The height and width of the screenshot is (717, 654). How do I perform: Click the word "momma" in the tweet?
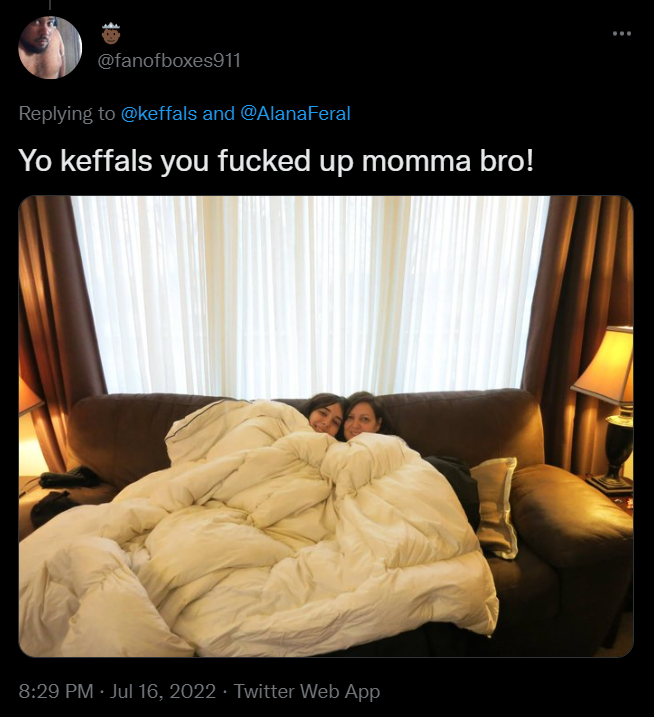pos(416,161)
